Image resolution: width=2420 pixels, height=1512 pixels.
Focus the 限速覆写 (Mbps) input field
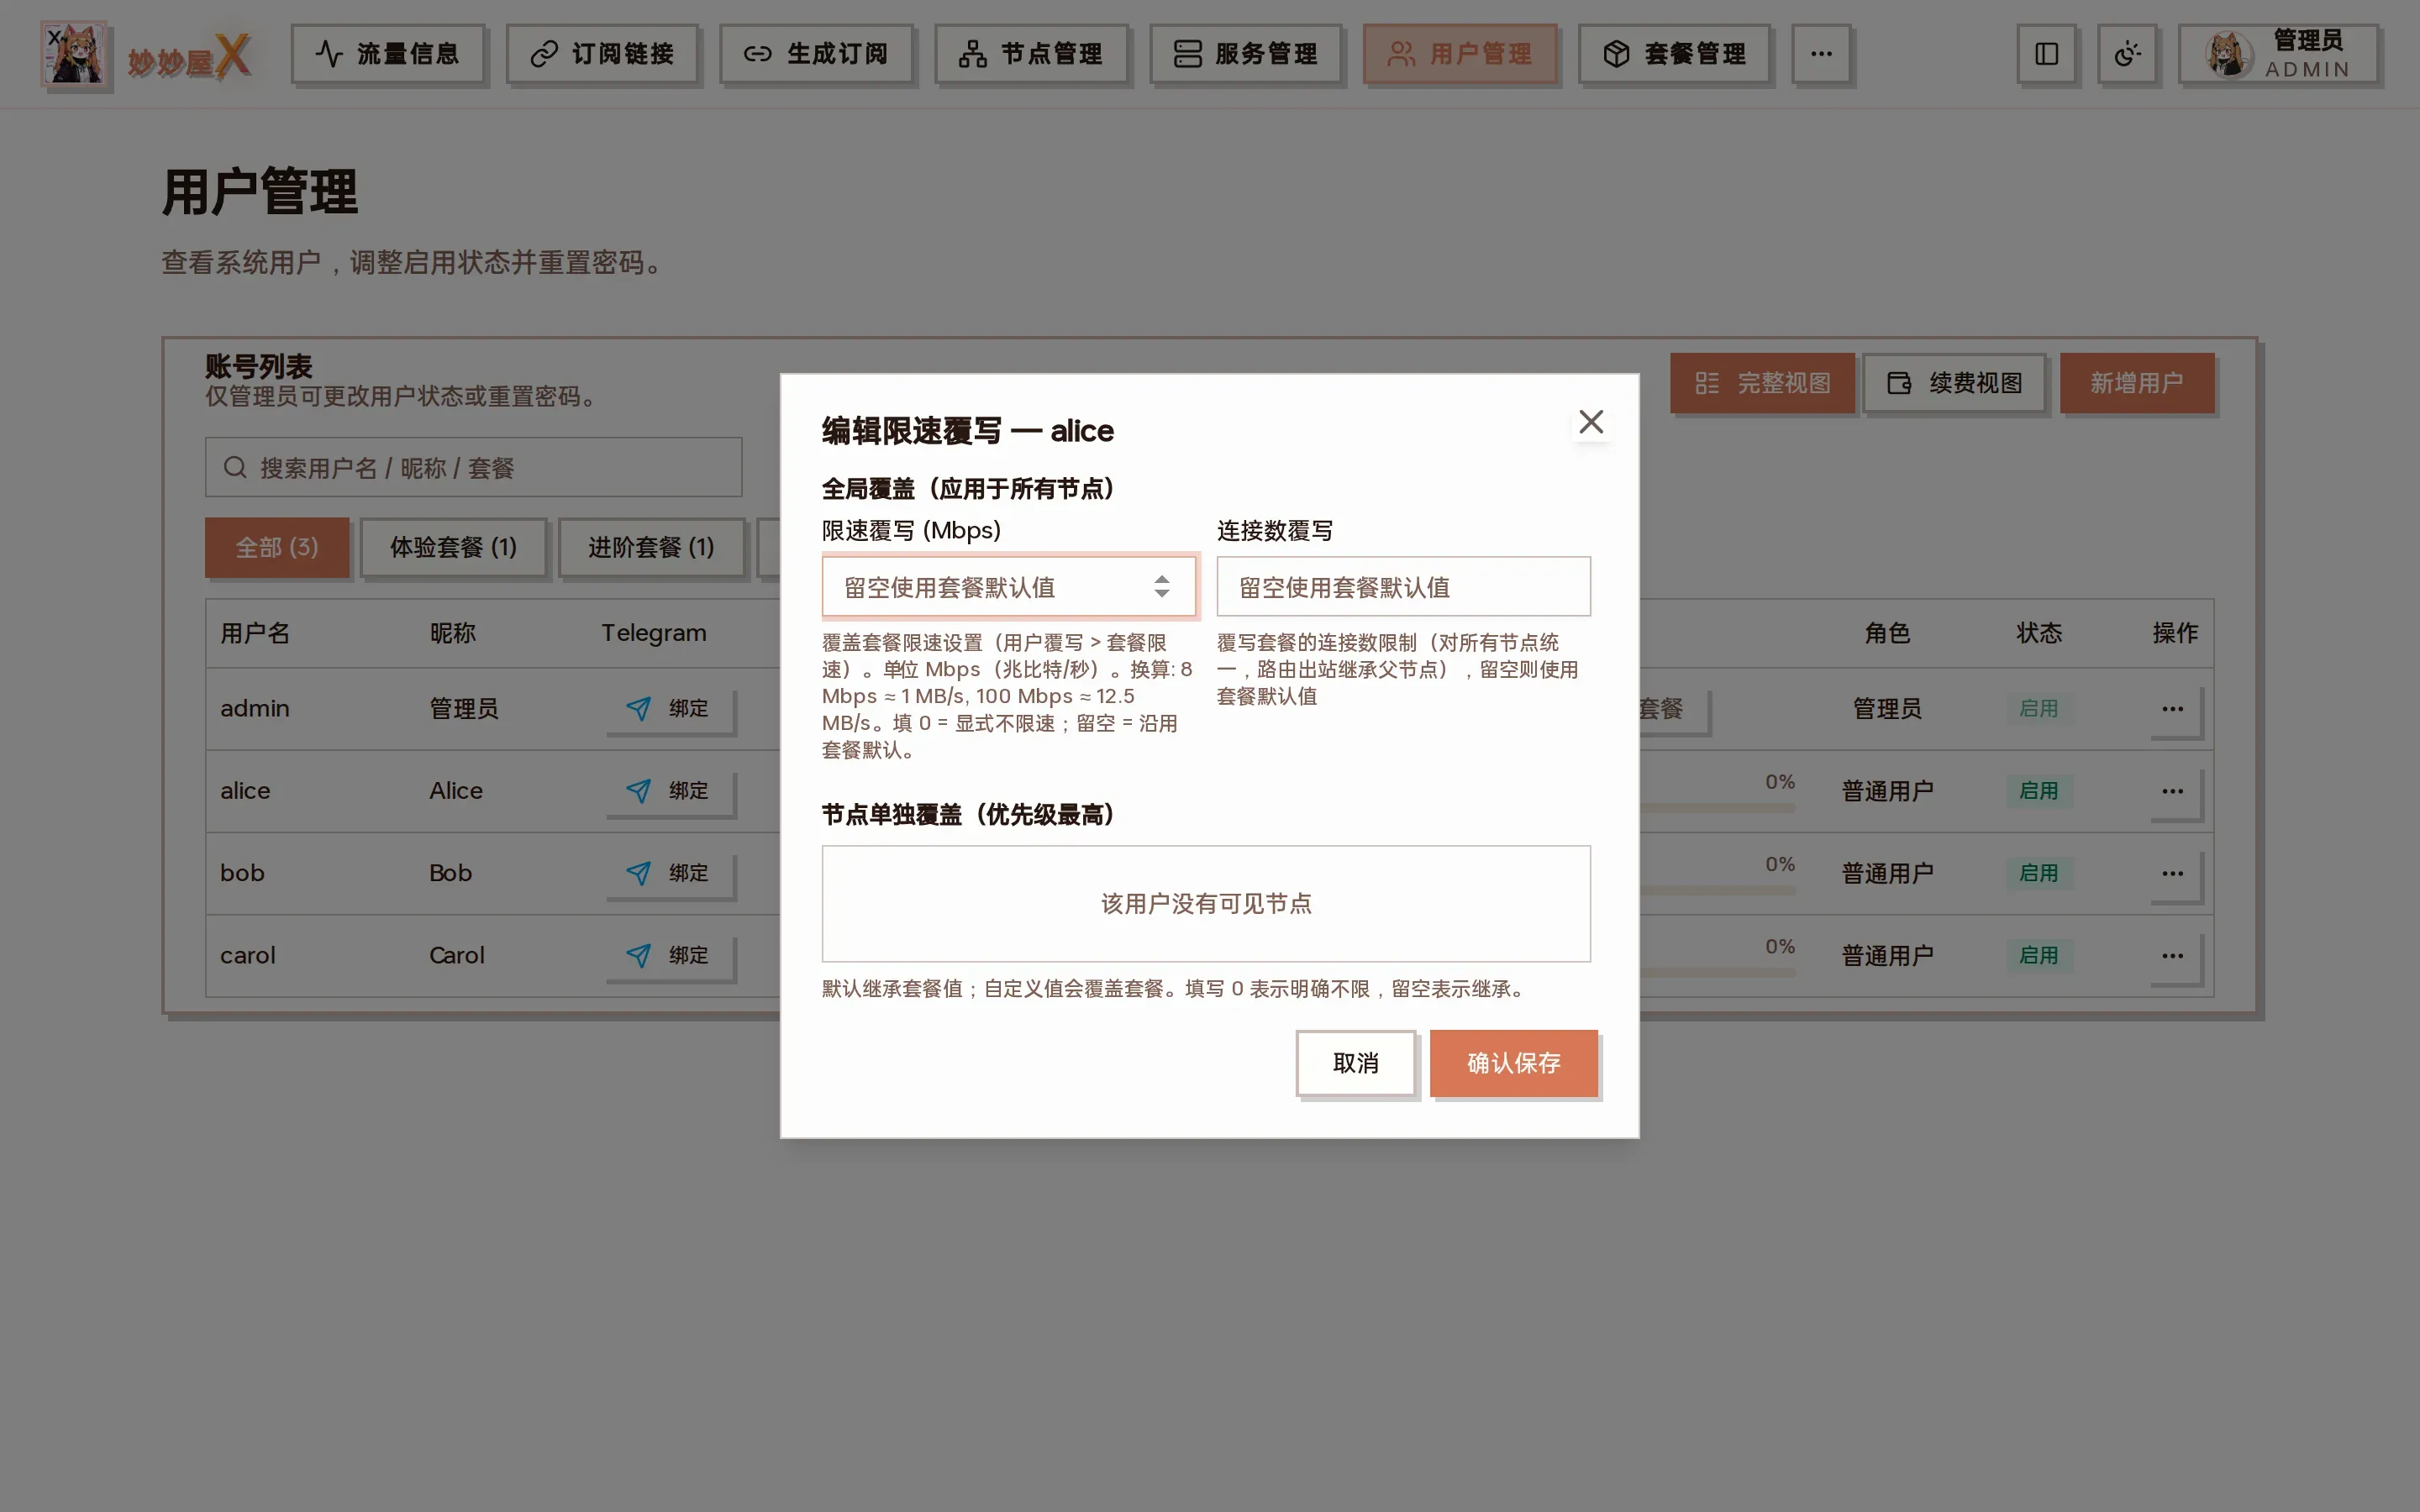[x=1008, y=586]
